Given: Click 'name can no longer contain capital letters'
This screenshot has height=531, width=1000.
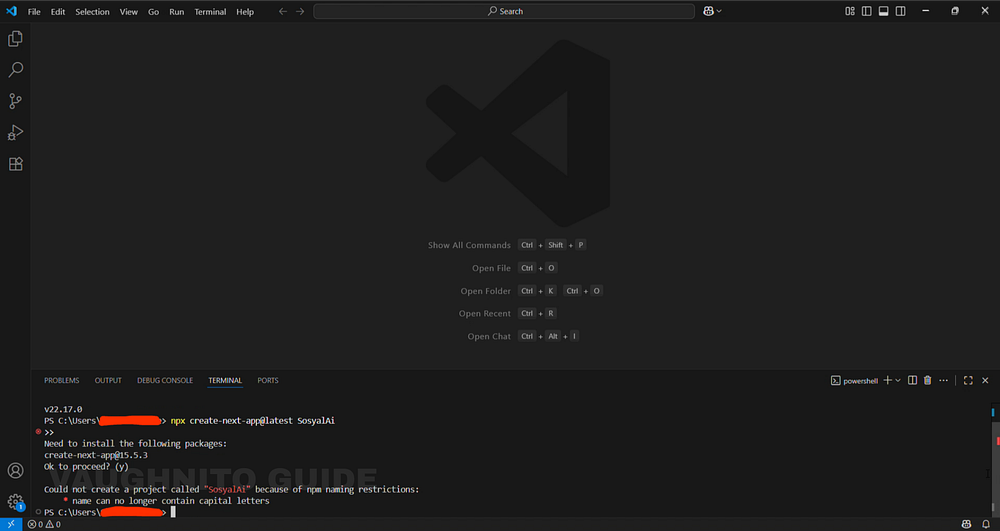Looking at the screenshot, I should 171,501.
